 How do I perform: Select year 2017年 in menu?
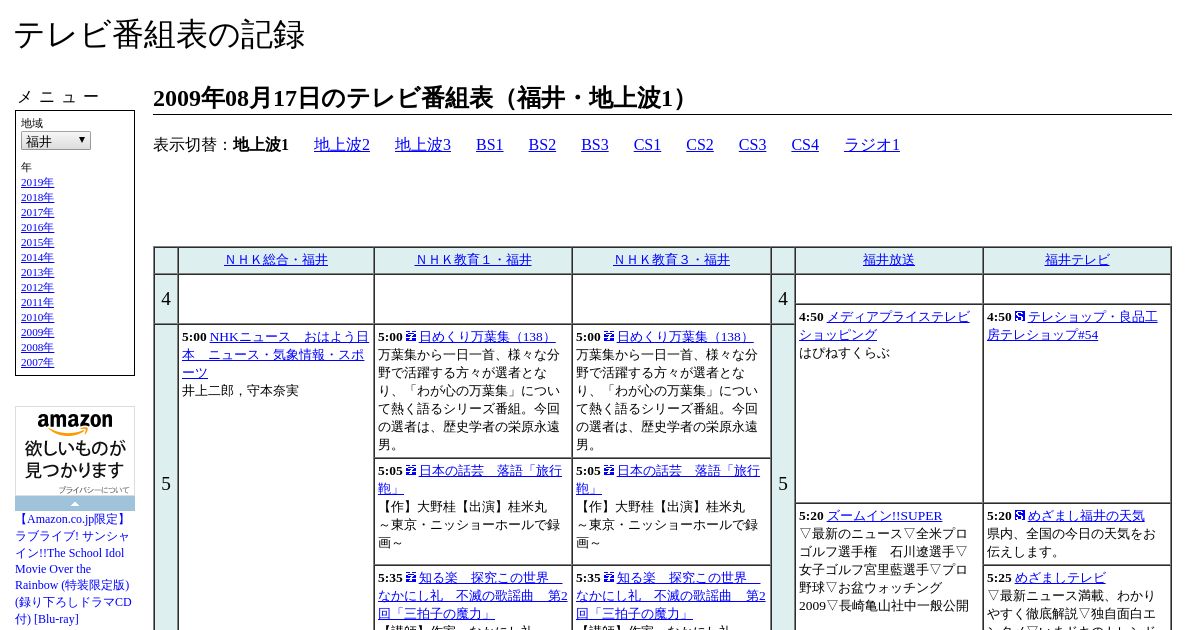[x=37, y=213]
